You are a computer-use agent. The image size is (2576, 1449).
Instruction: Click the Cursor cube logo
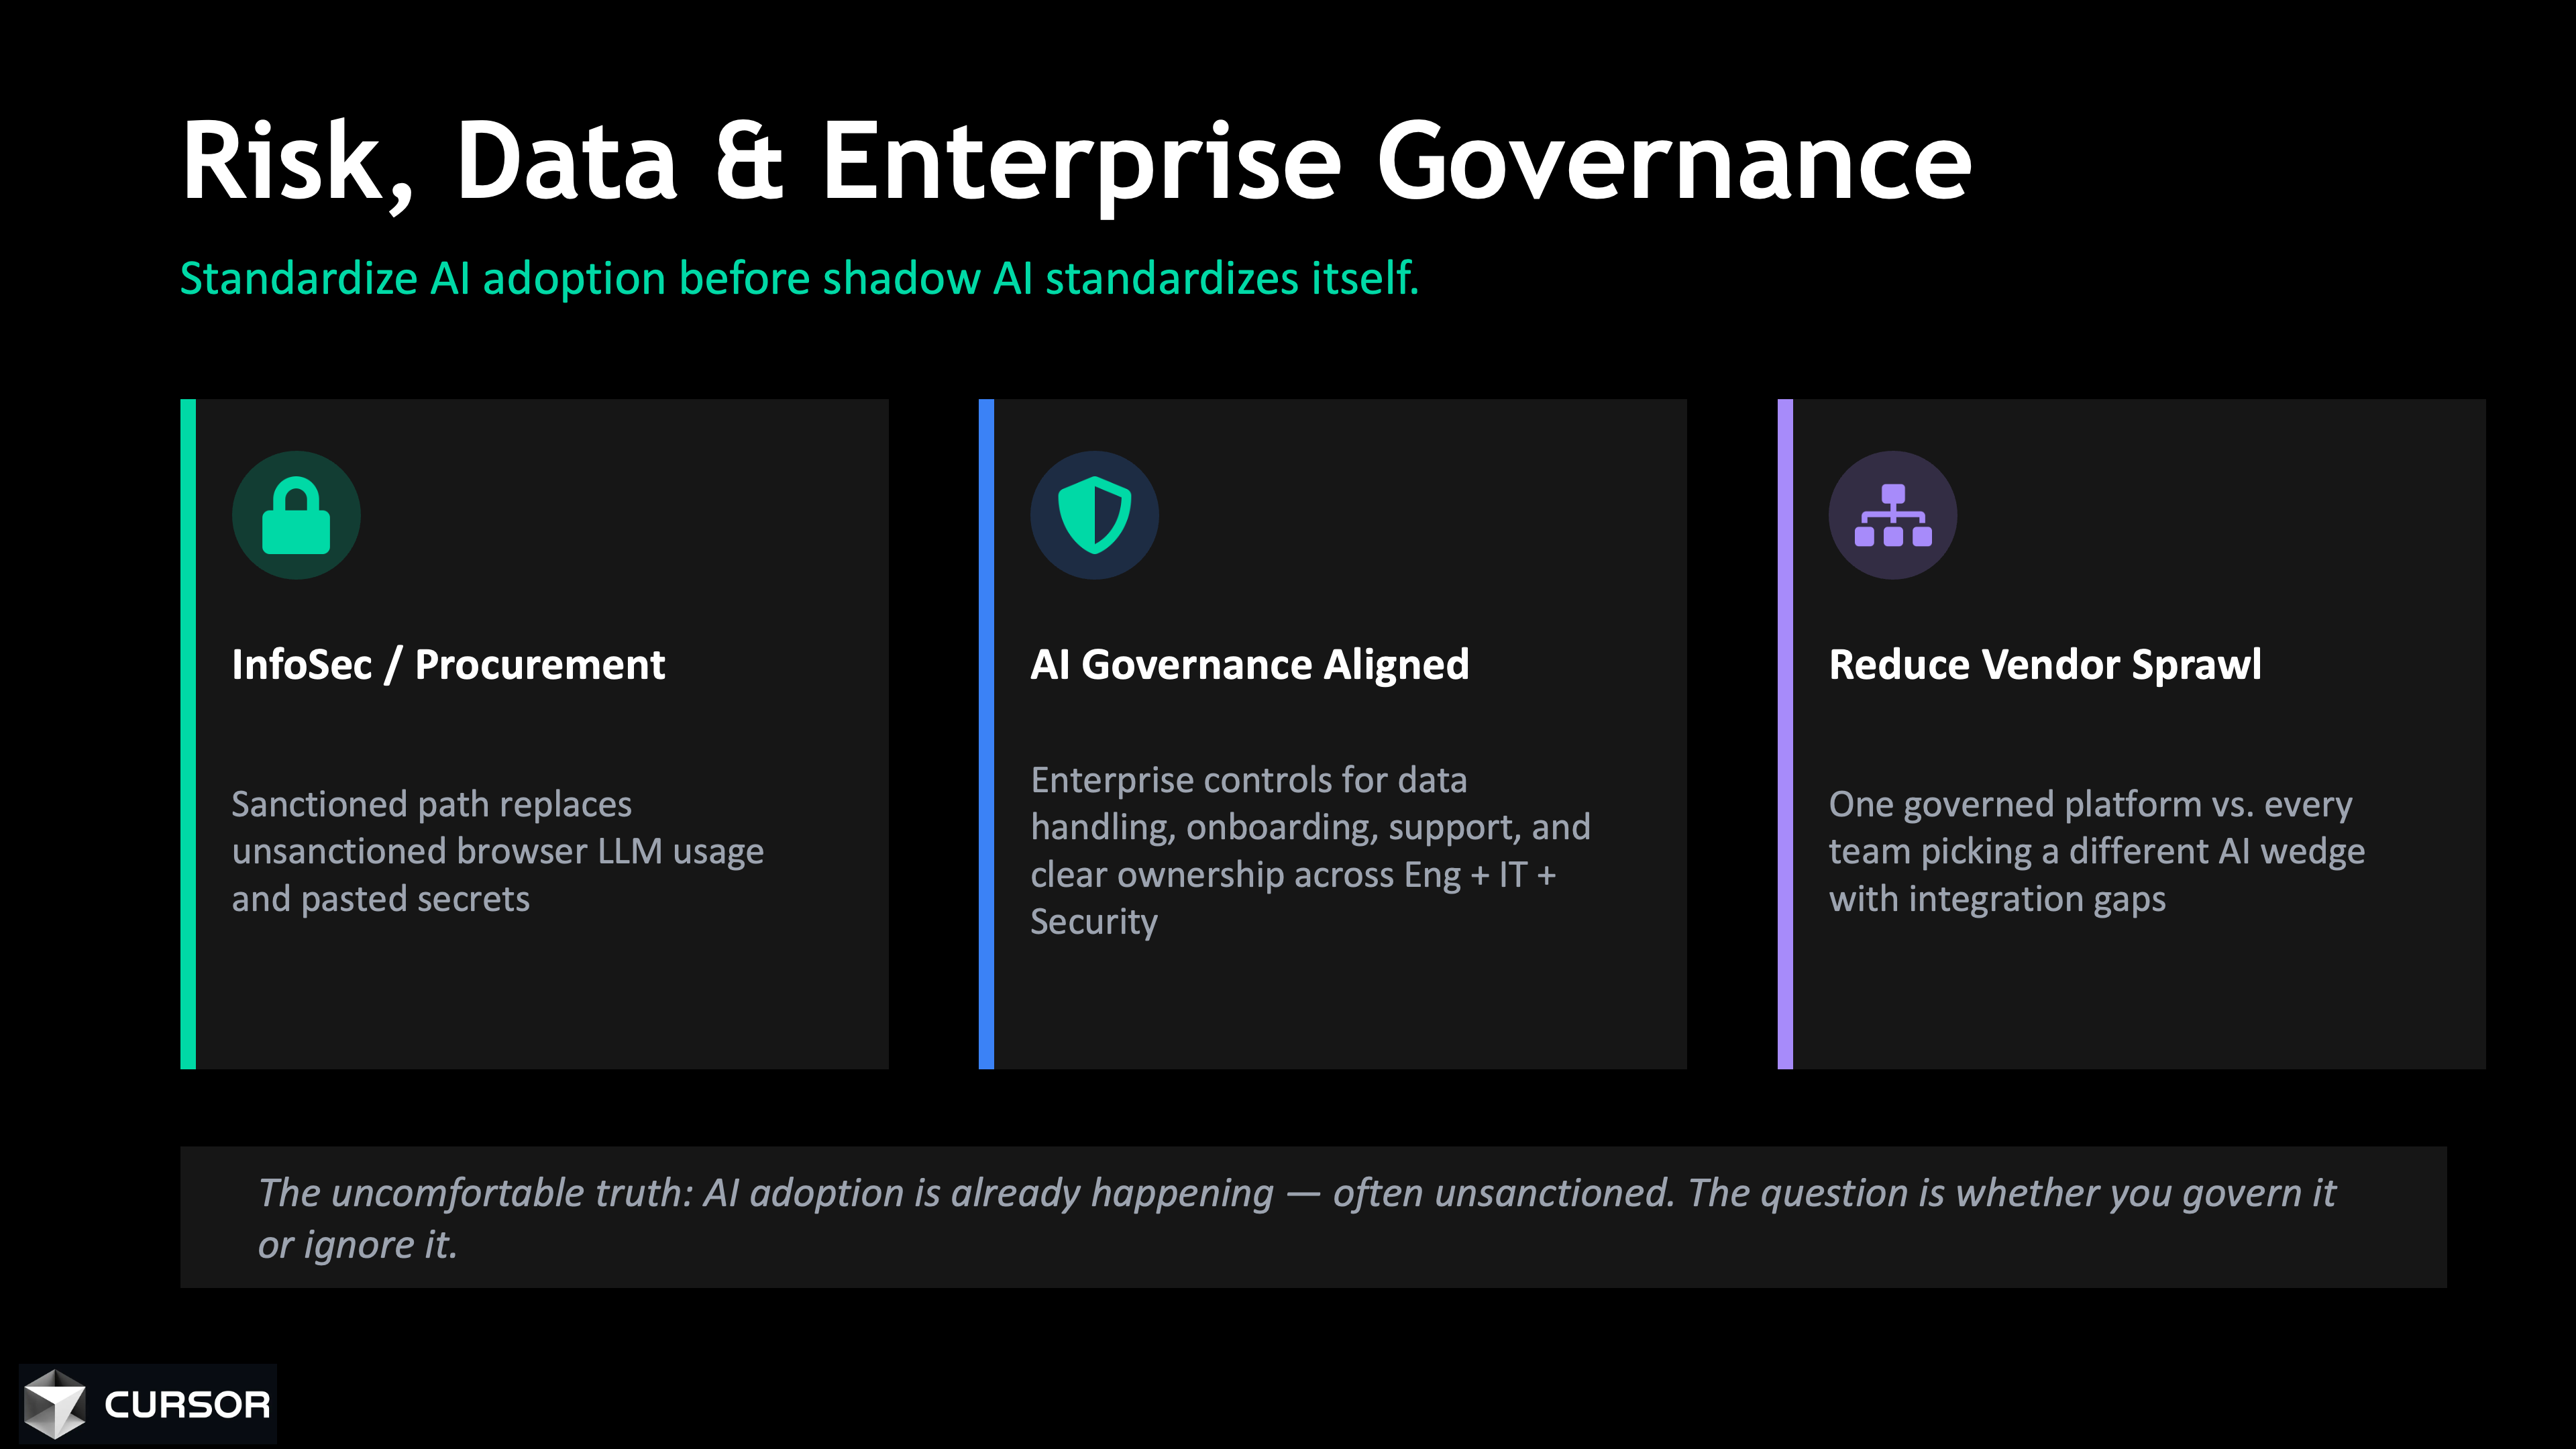[55, 1404]
